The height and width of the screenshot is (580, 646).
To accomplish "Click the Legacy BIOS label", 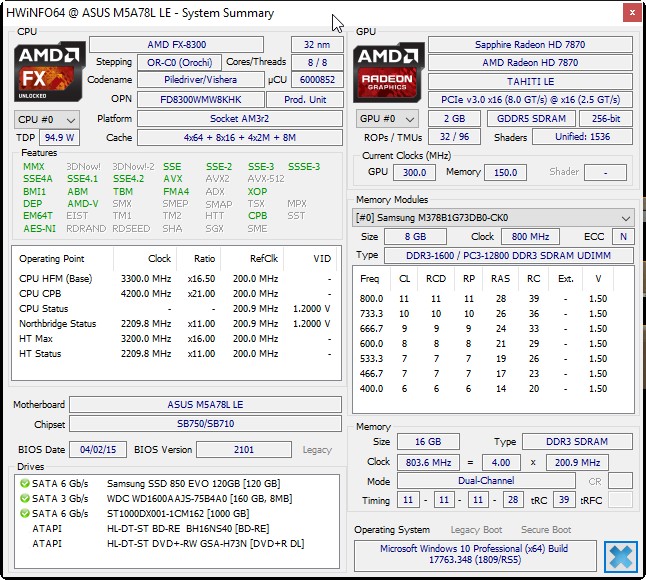I will [317, 450].
